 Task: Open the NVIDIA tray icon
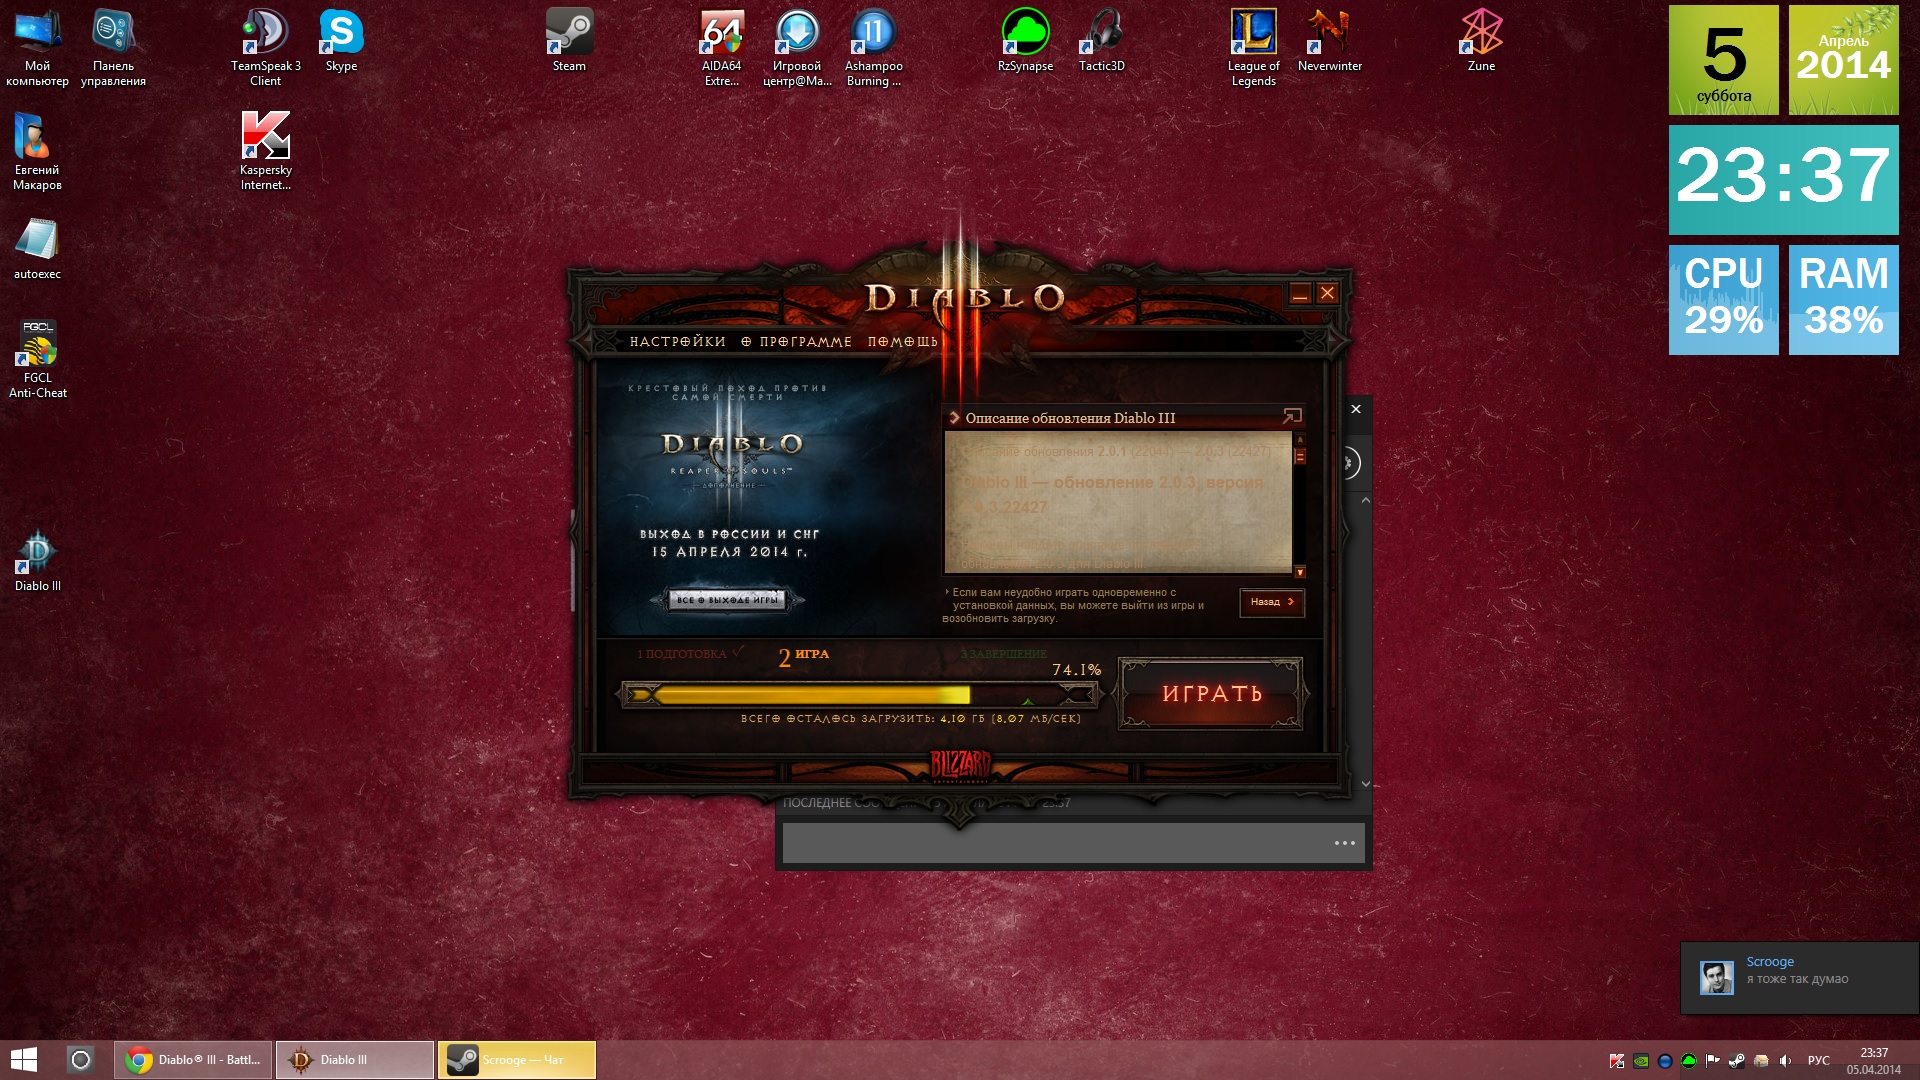pos(1641,1061)
